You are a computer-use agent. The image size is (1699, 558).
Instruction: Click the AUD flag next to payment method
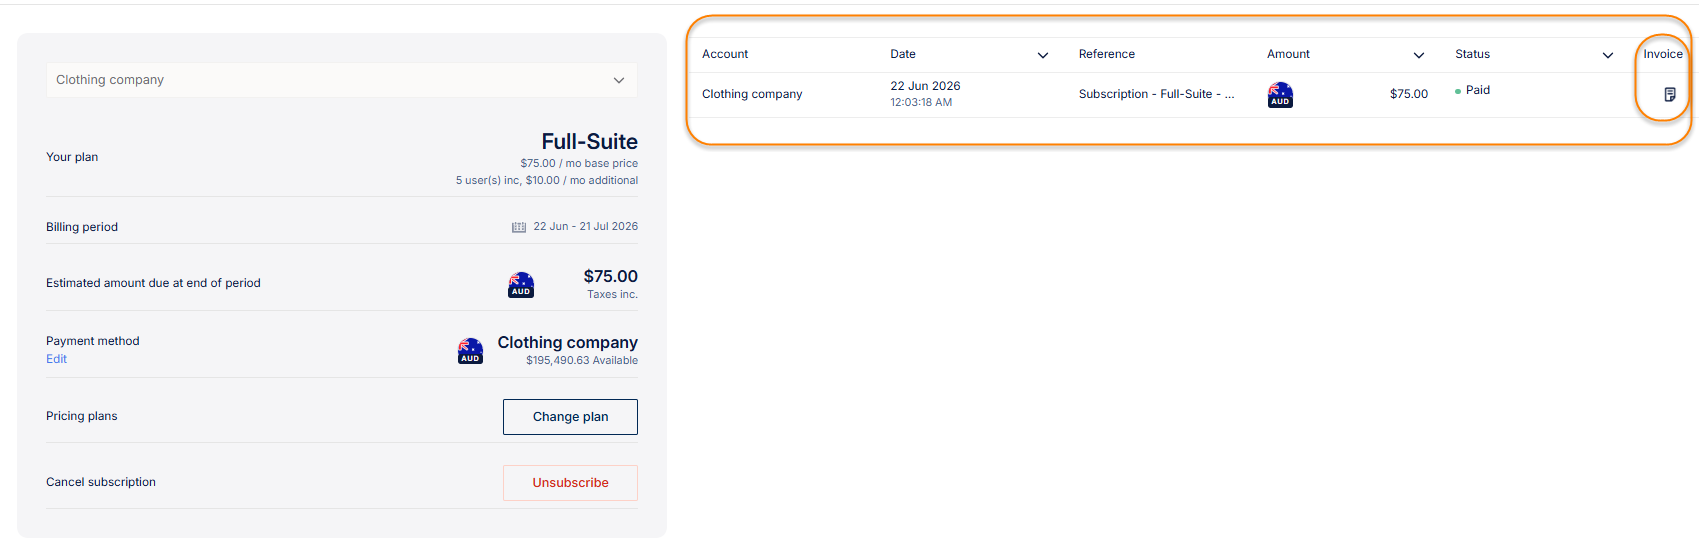point(470,351)
